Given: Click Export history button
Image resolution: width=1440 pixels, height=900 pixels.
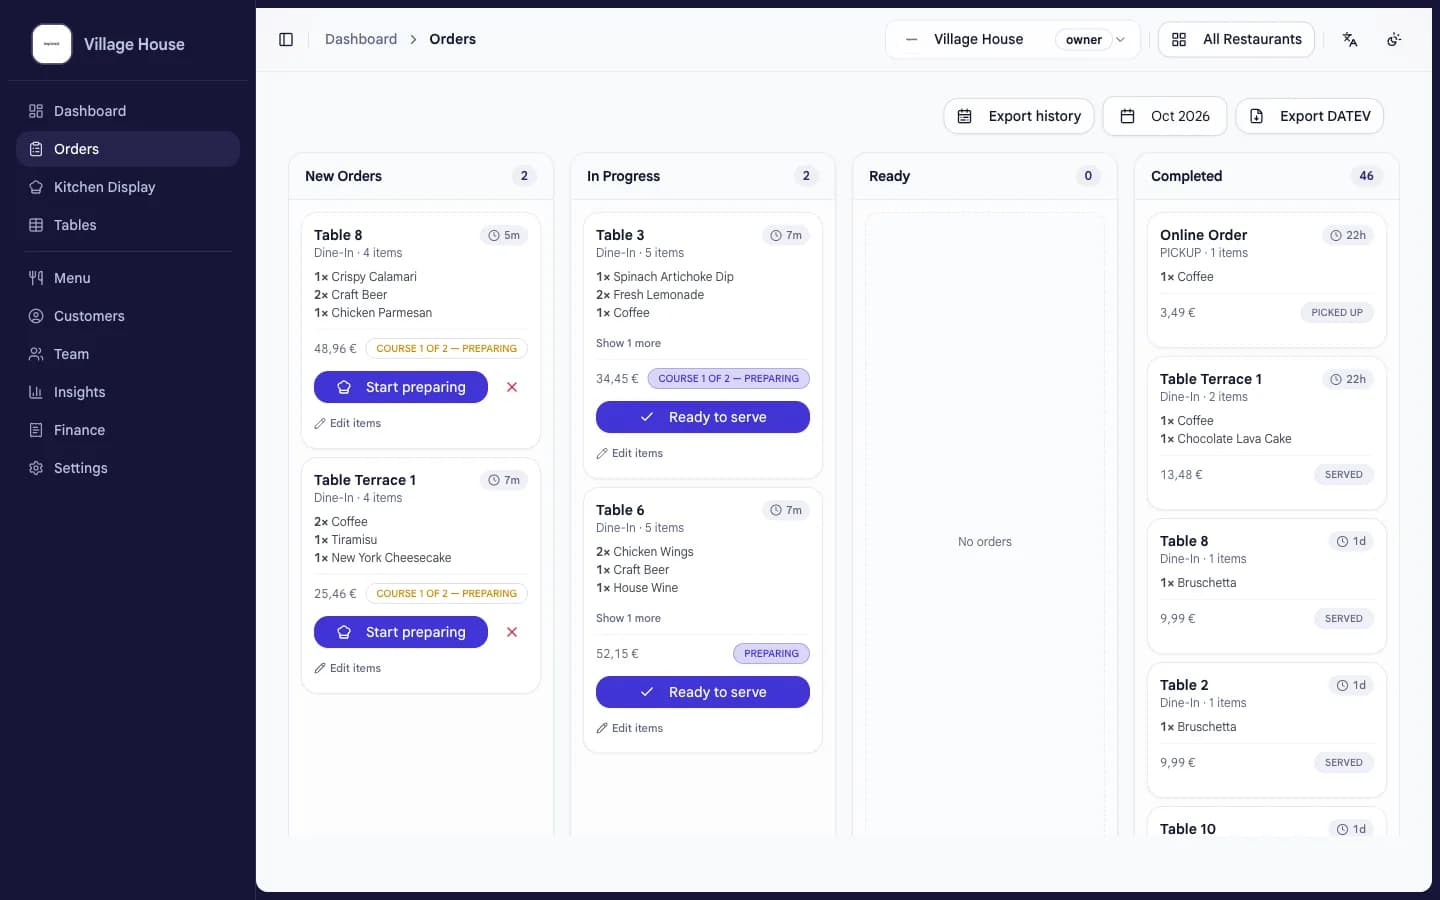Looking at the screenshot, I should pyautogui.click(x=1019, y=116).
